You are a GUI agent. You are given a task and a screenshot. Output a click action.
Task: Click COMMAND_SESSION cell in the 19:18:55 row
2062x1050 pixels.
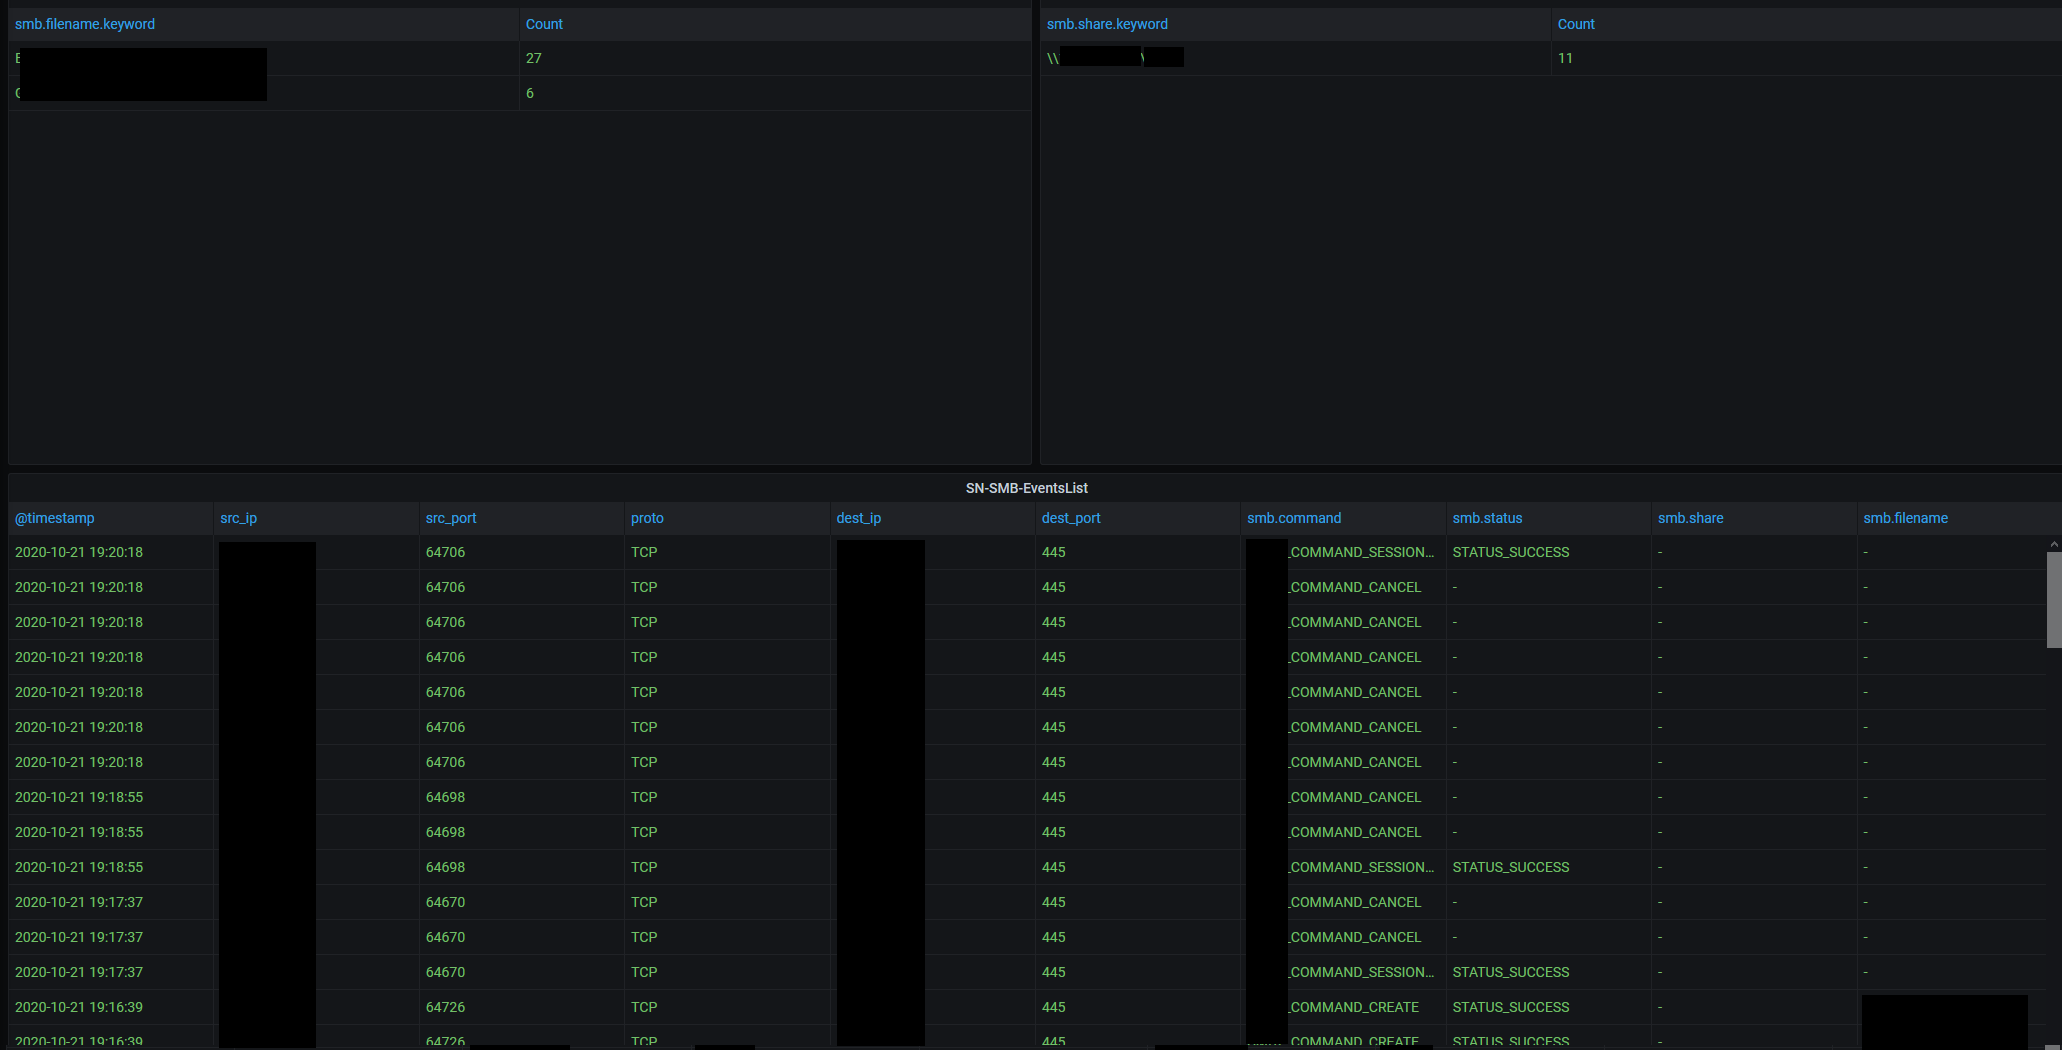coord(1362,867)
